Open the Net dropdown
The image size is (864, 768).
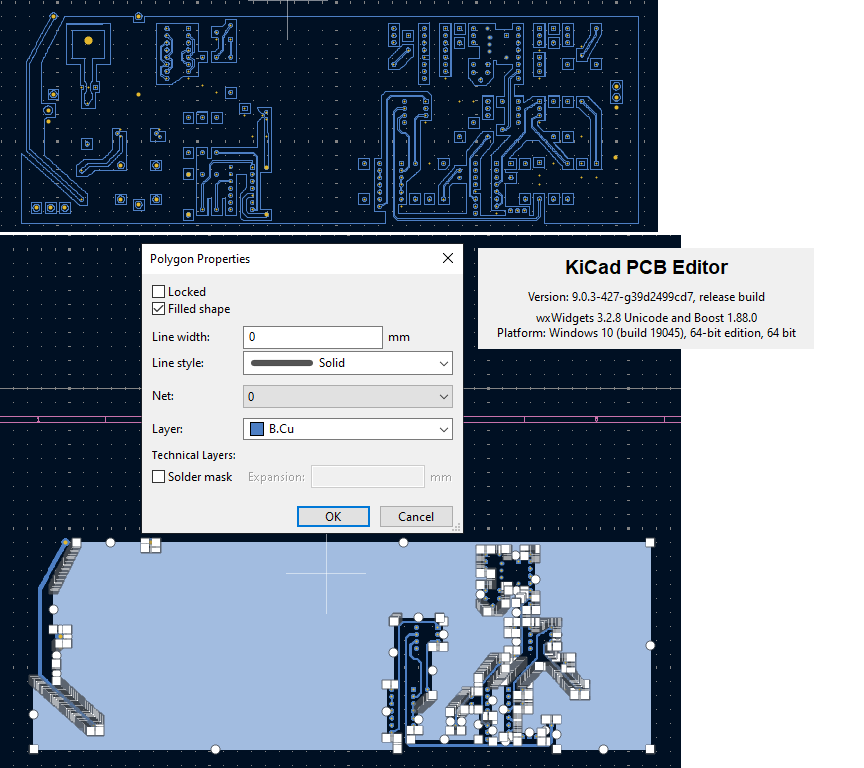[348, 397]
